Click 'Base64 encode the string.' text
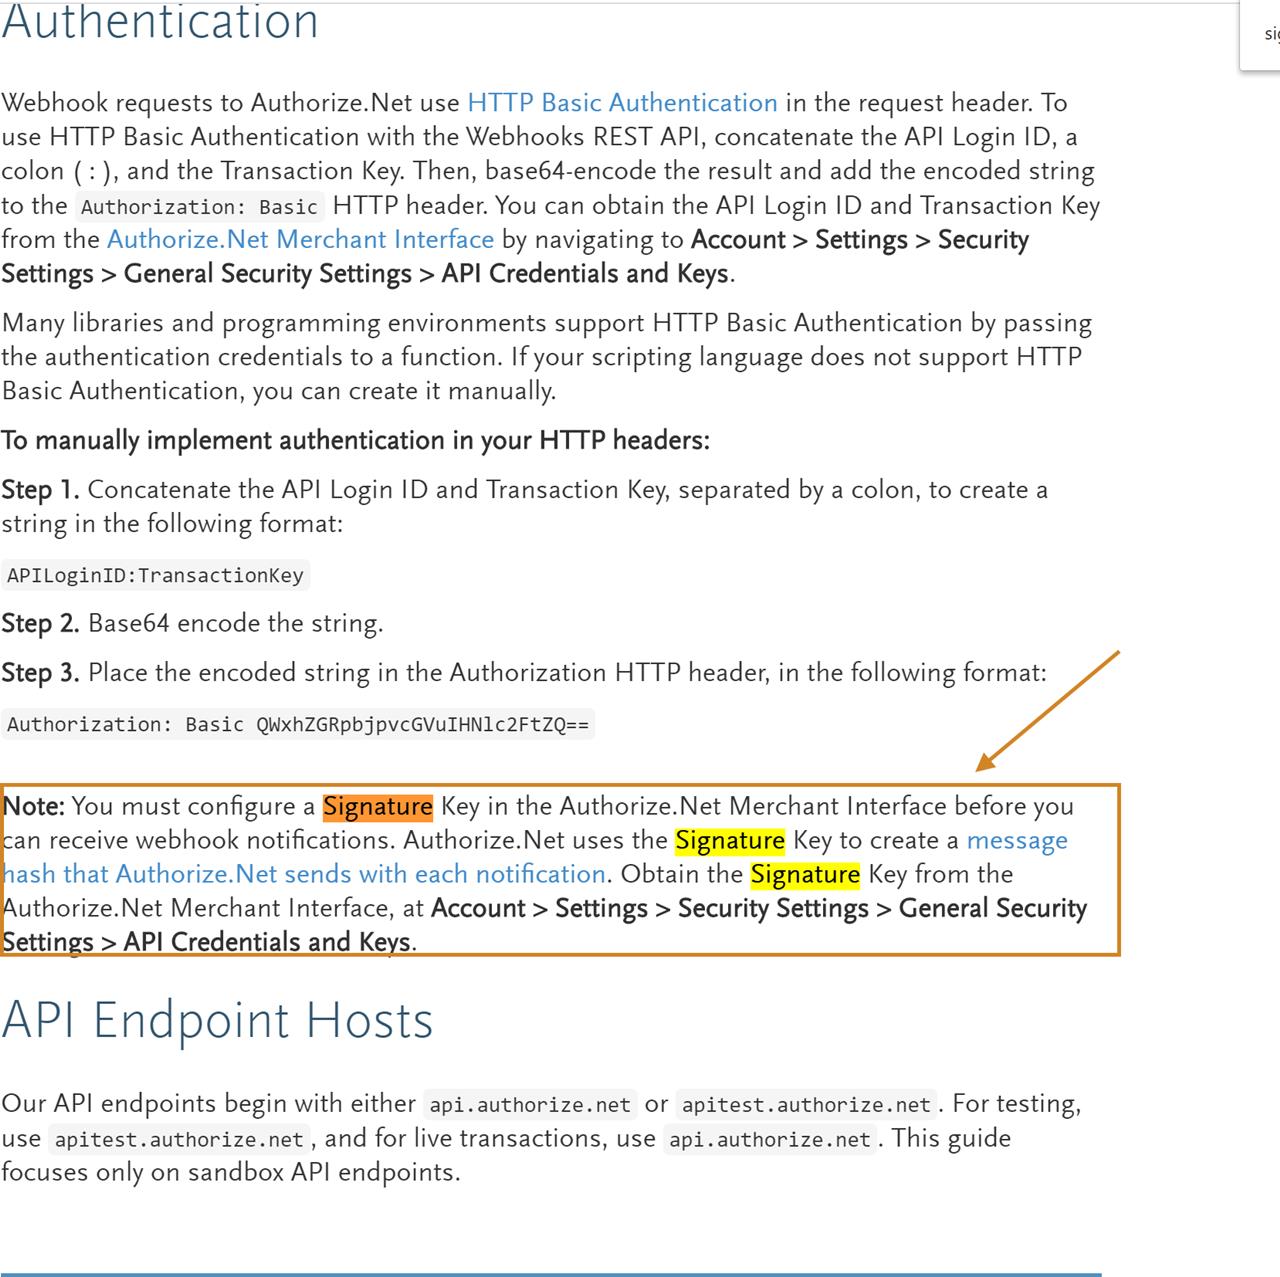This screenshot has width=1280, height=1277. [x=236, y=624]
